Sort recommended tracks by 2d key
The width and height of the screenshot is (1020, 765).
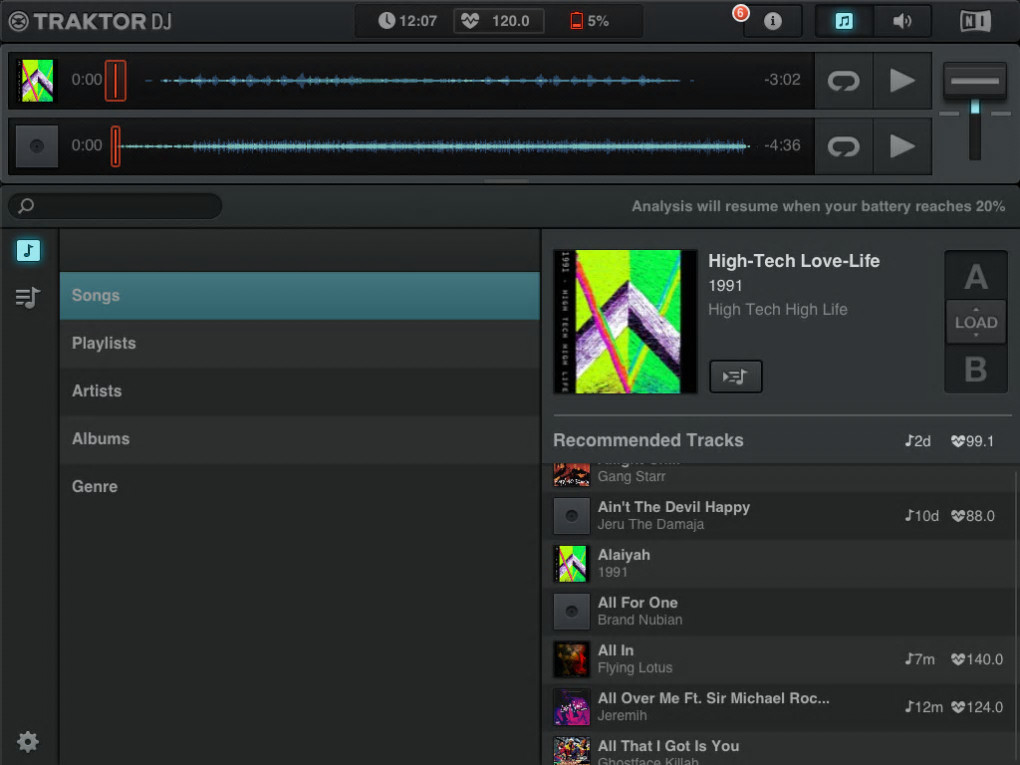(x=918, y=441)
